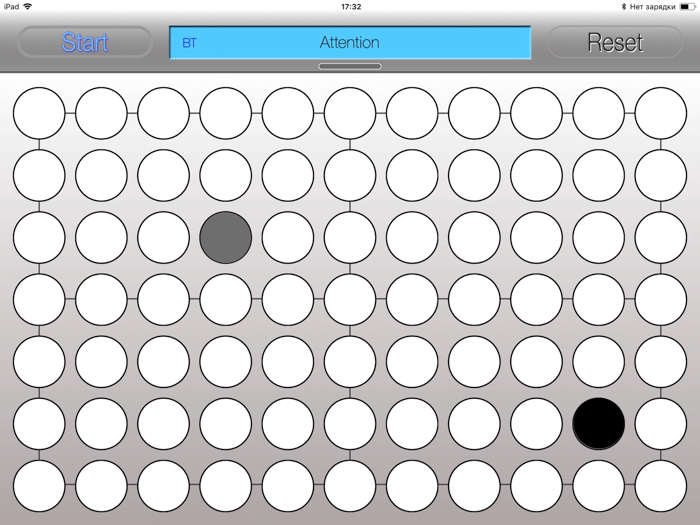Tap the white circle right of the gray circle
The width and height of the screenshot is (700, 525).
[x=288, y=238]
